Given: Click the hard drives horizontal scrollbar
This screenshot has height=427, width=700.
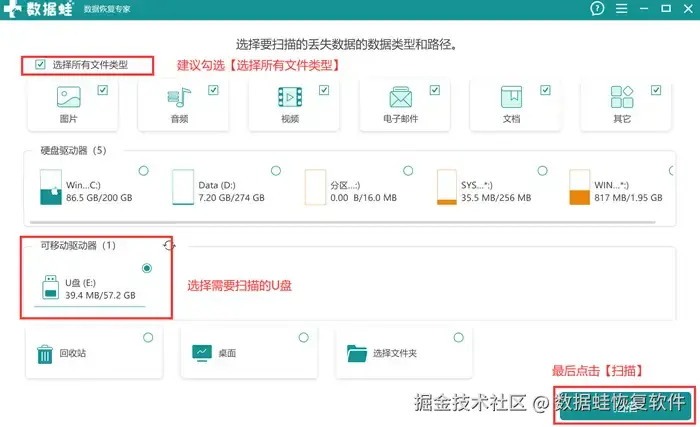Looking at the screenshot, I should 342,222.
